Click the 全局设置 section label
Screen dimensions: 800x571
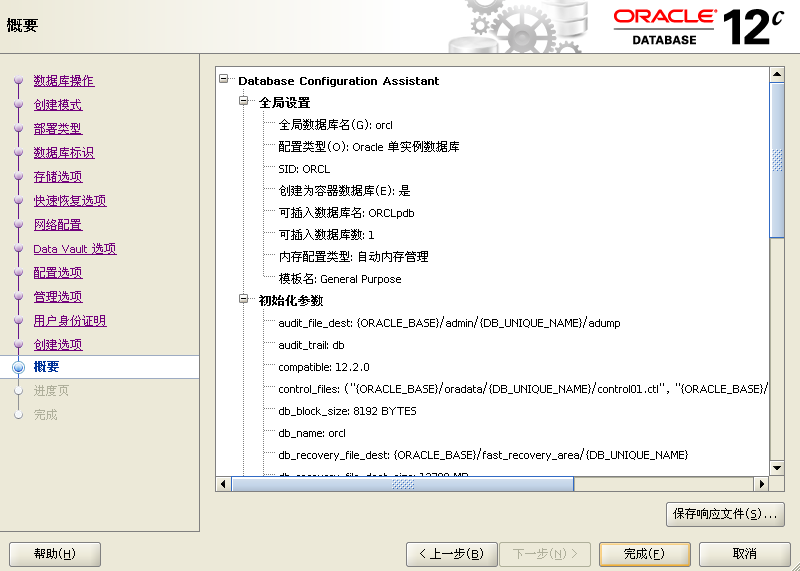[285, 103]
